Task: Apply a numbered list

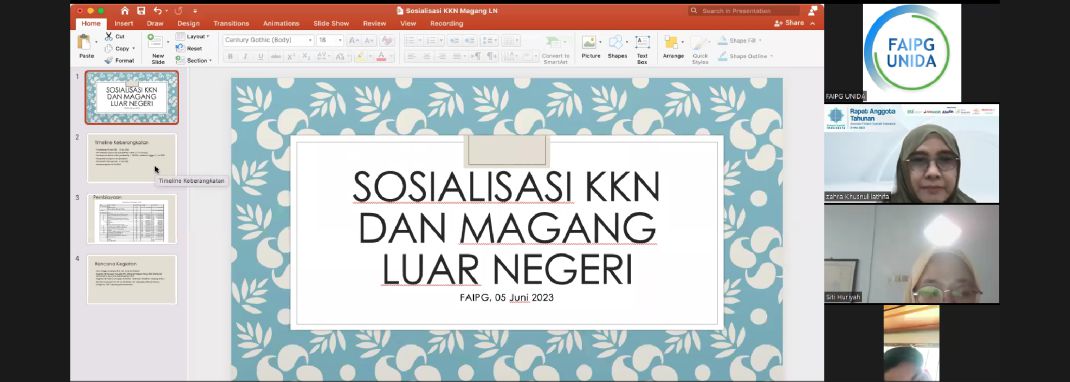Action: pyautogui.click(x=431, y=41)
